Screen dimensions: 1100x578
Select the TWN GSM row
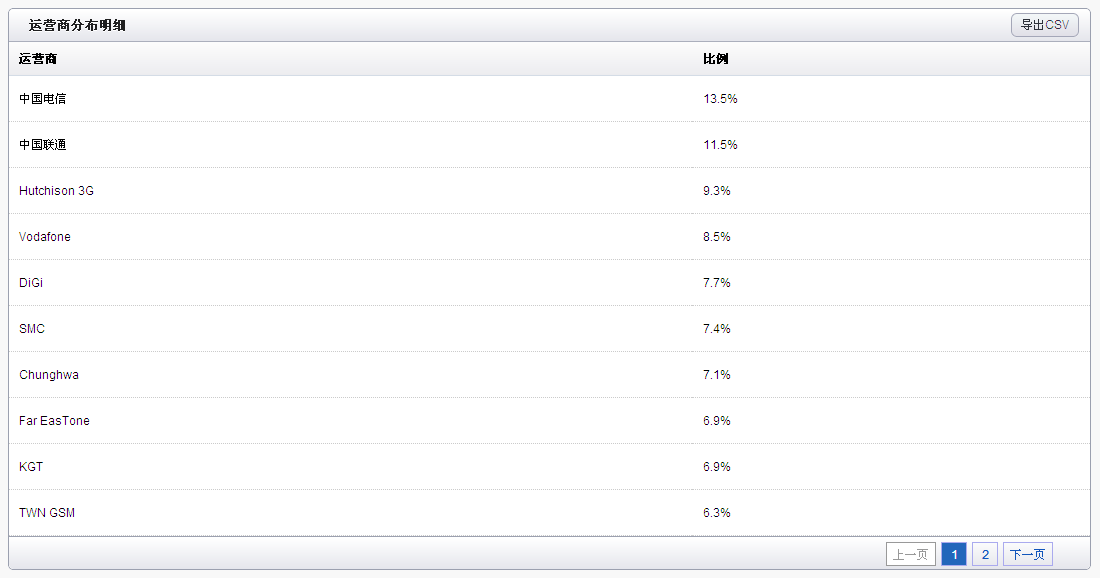(x=47, y=513)
